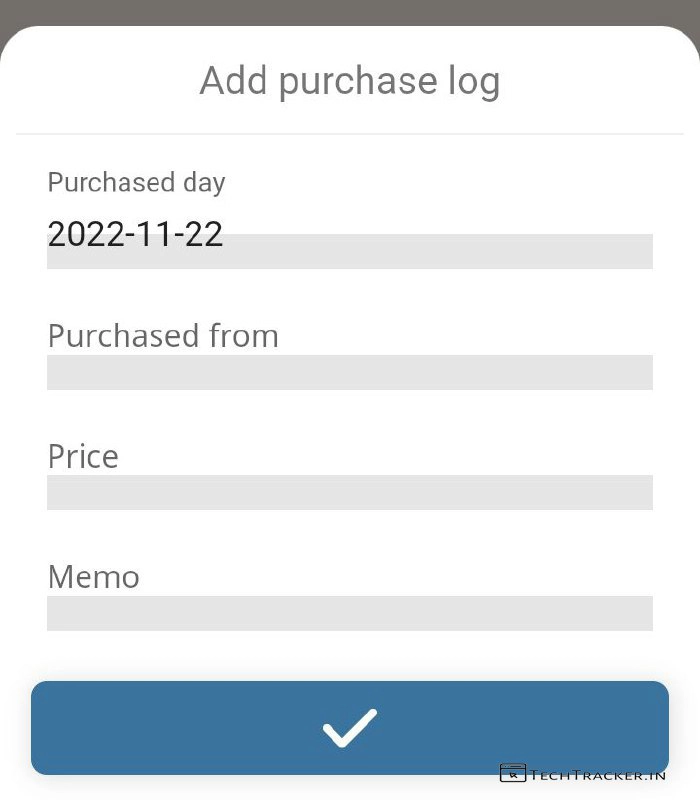The height and width of the screenshot is (800, 700).
Task: Focus the Price input field
Action: click(x=350, y=492)
